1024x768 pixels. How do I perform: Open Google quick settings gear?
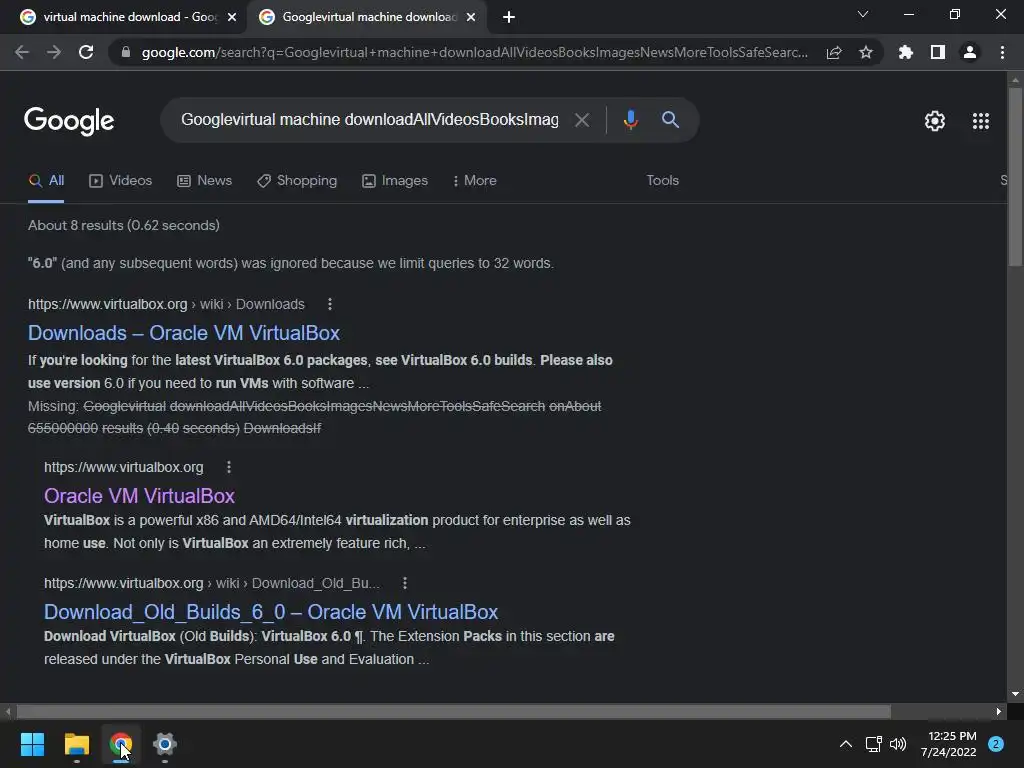[935, 121]
